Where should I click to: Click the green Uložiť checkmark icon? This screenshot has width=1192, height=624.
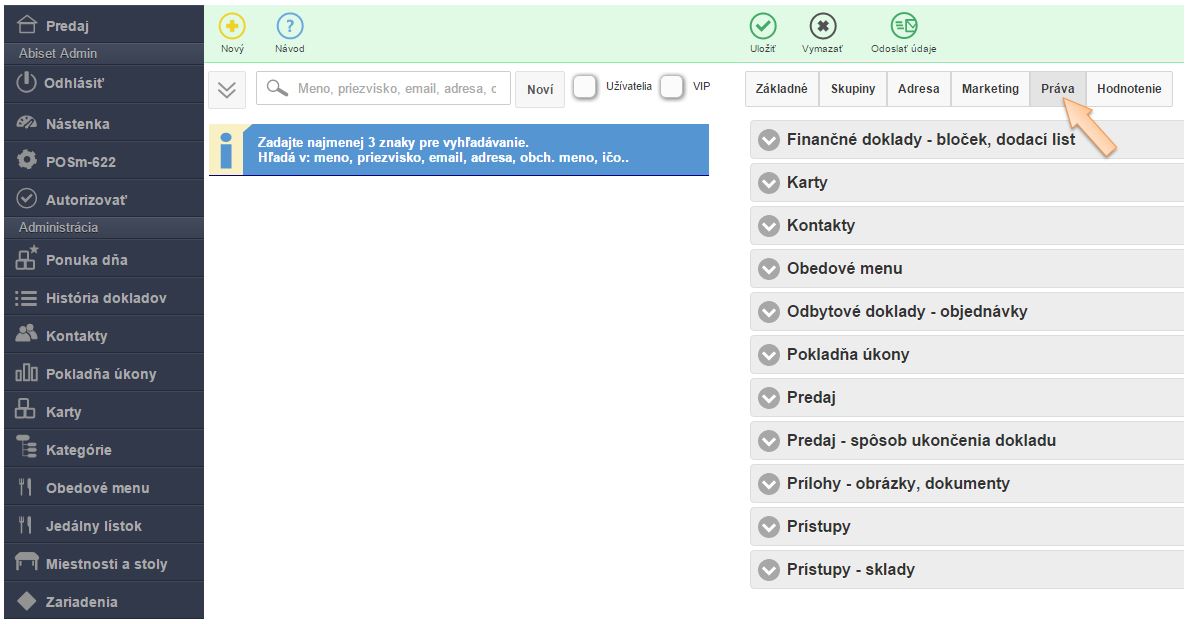[x=763, y=27]
